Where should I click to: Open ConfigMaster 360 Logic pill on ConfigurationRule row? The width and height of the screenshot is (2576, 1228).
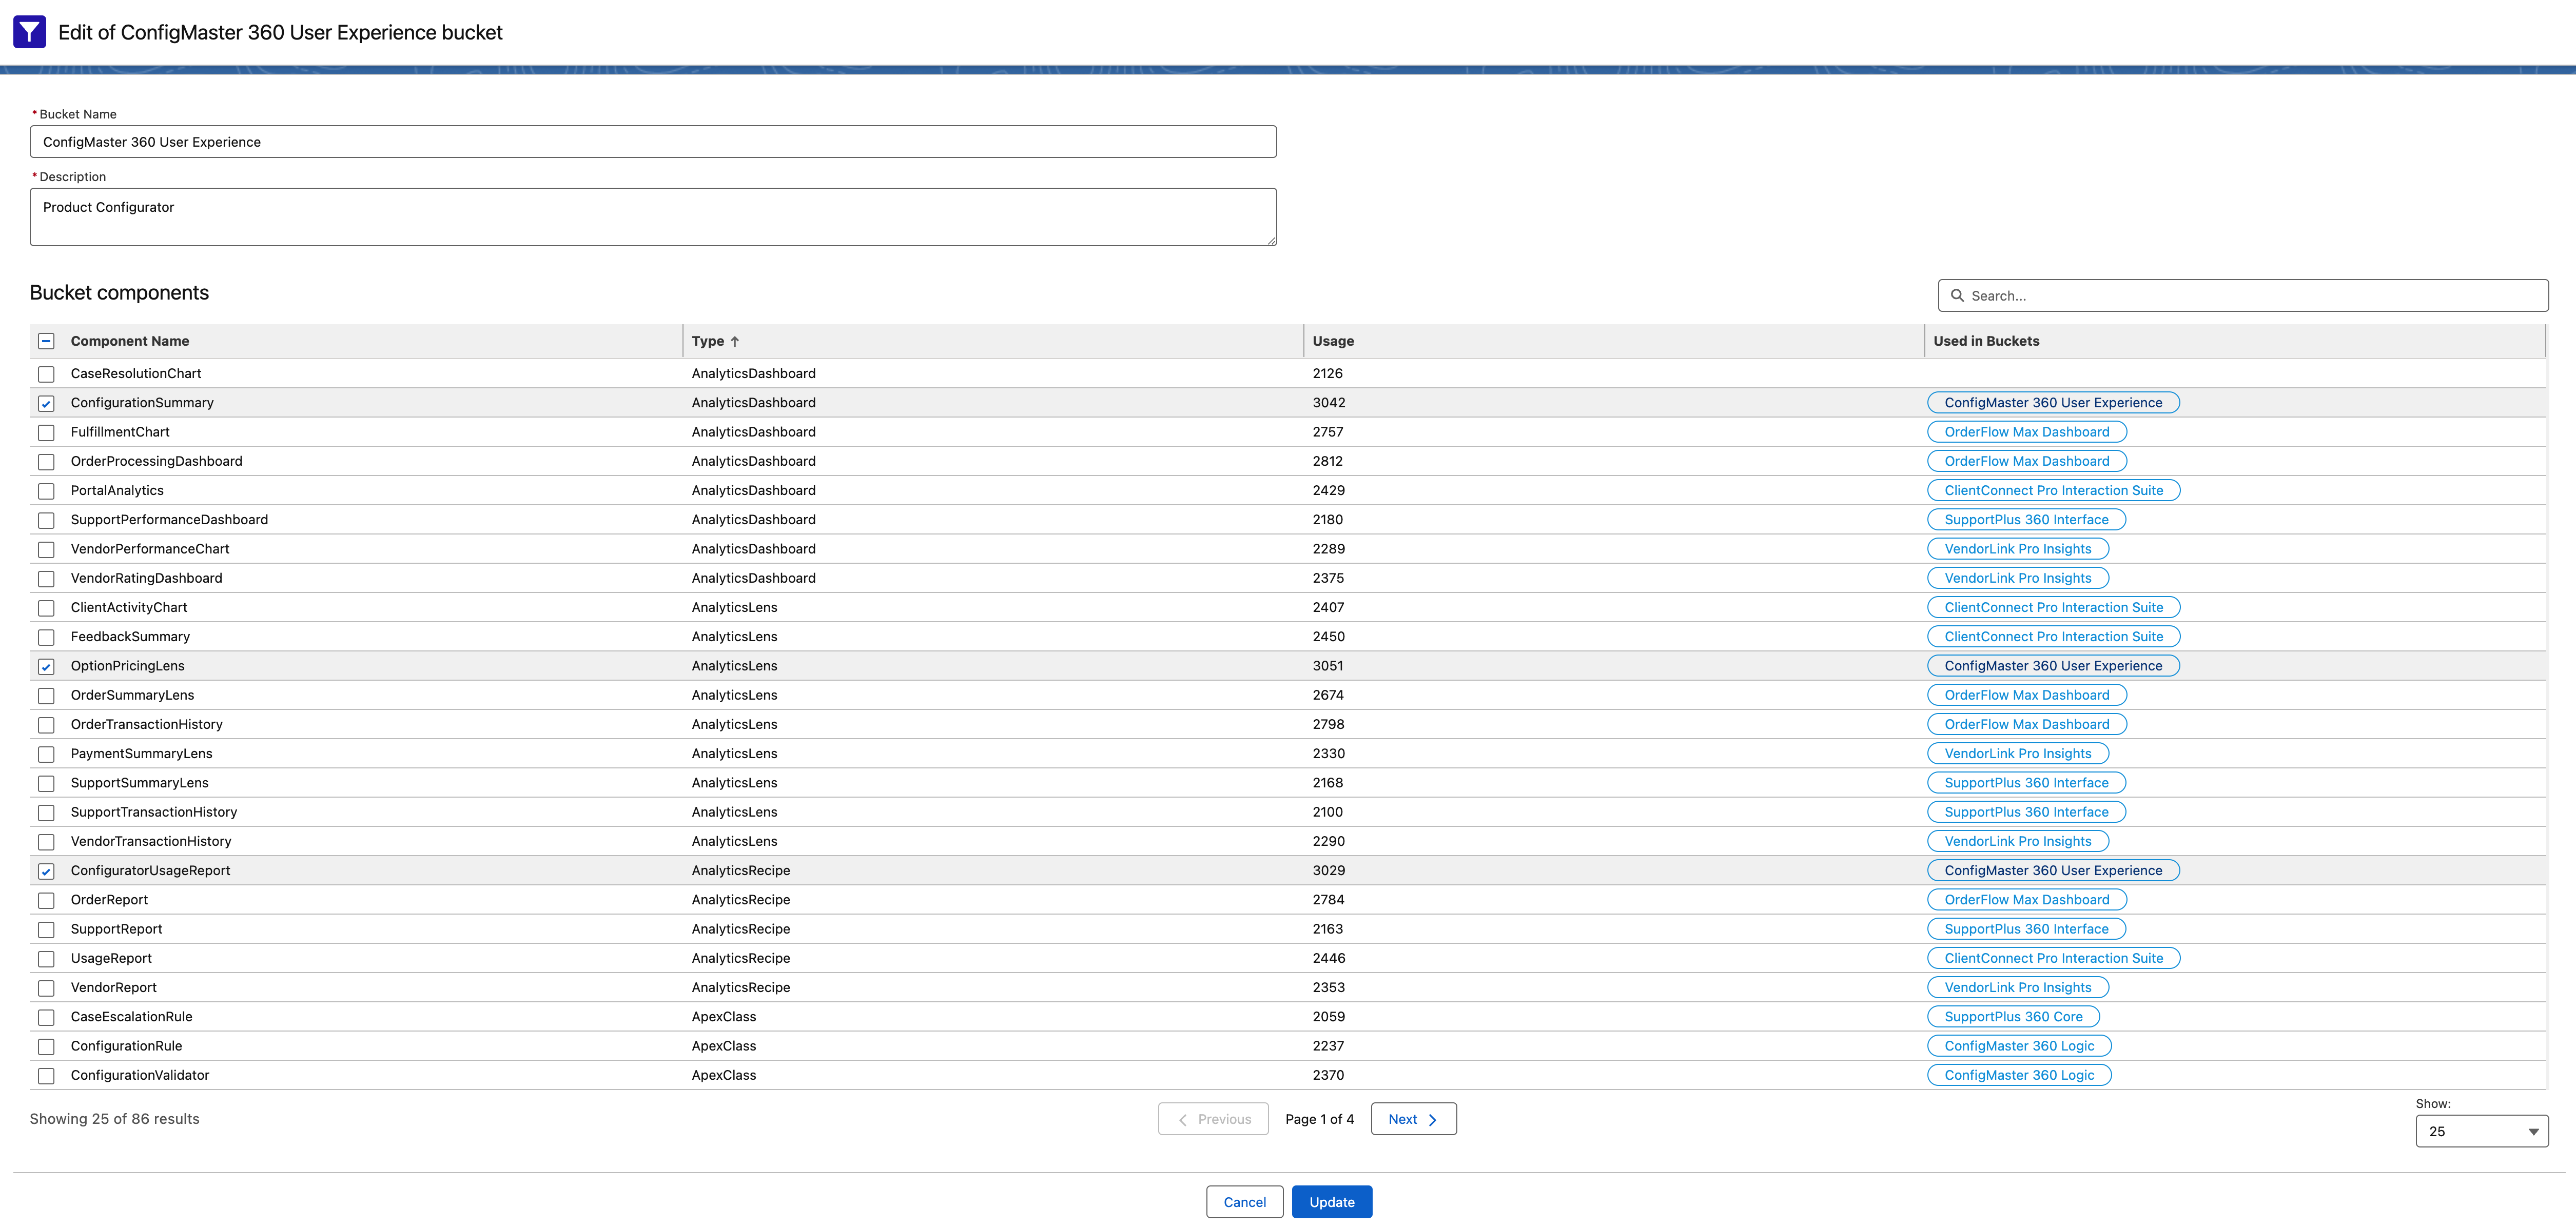pos(2019,1046)
